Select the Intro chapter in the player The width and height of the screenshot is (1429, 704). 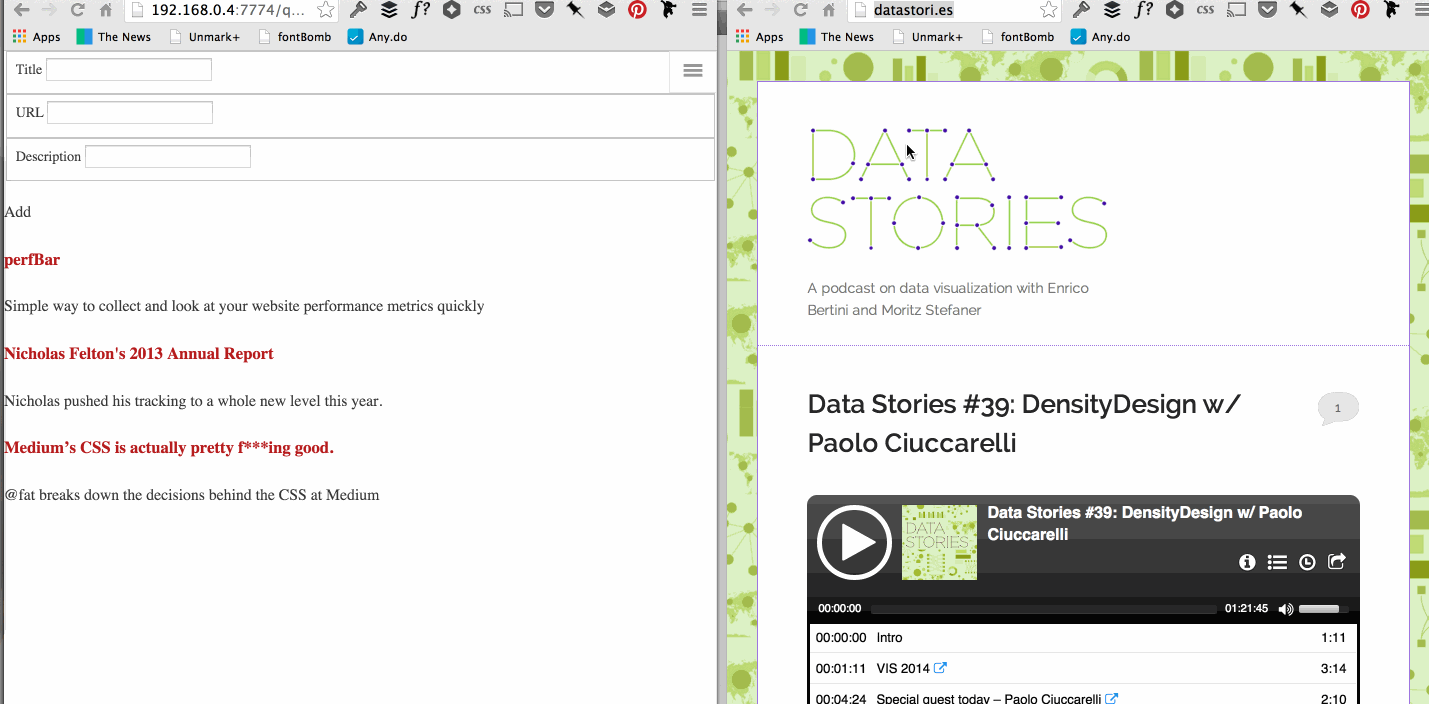(1081, 638)
